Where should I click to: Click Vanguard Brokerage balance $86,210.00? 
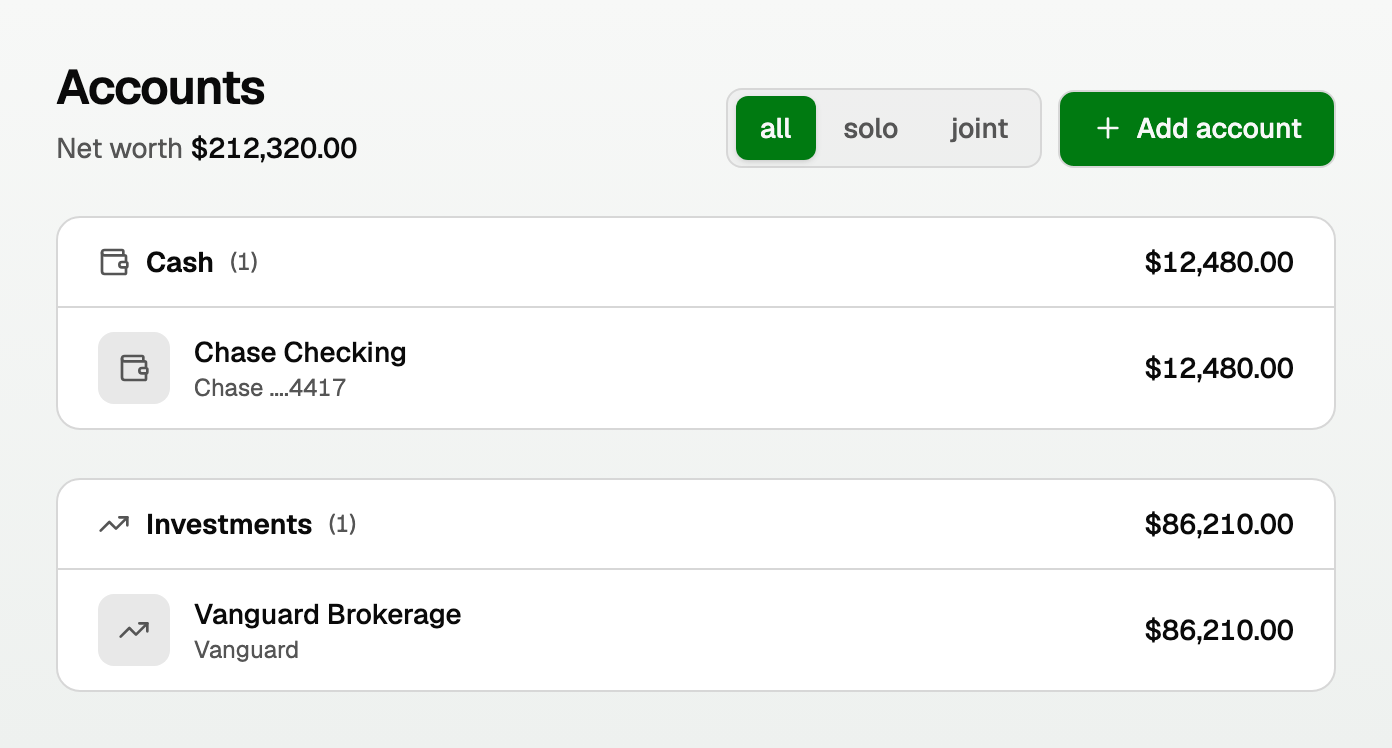[x=1219, y=630]
